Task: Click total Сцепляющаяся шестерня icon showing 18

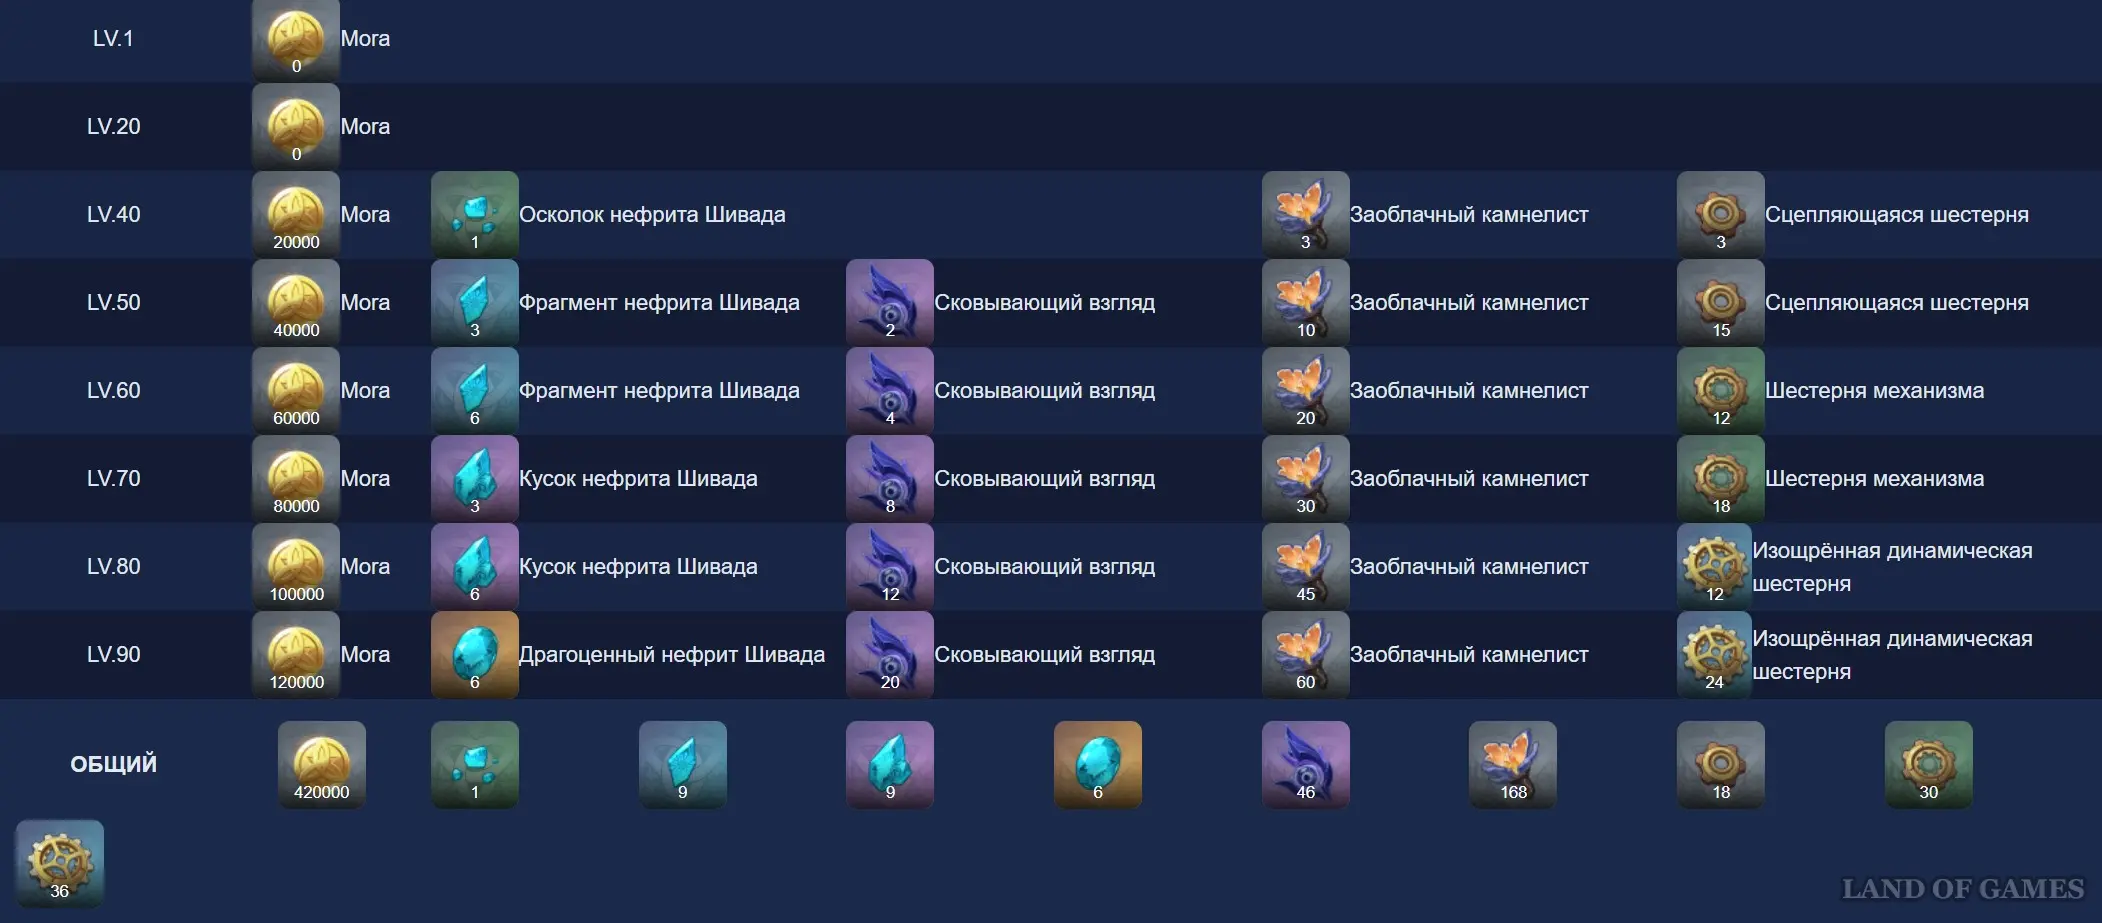Action: pos(1721,765)
